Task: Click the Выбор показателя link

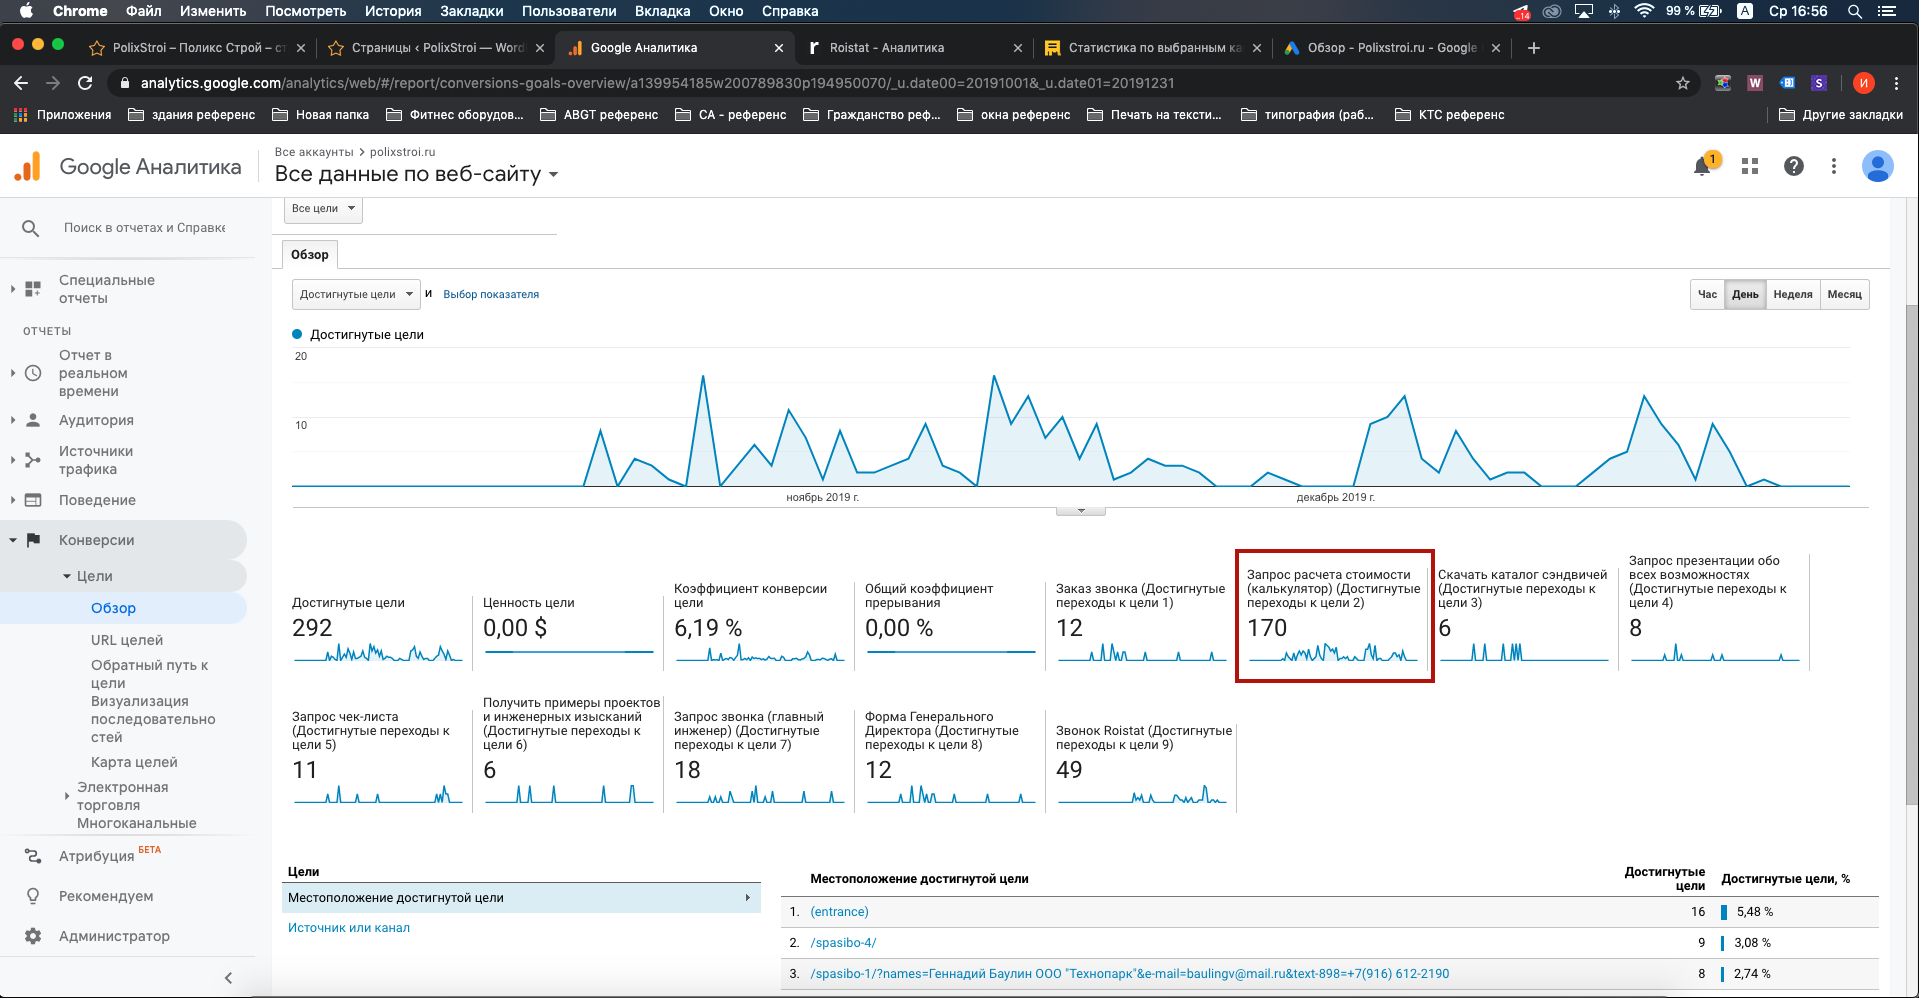Action: 491,294
